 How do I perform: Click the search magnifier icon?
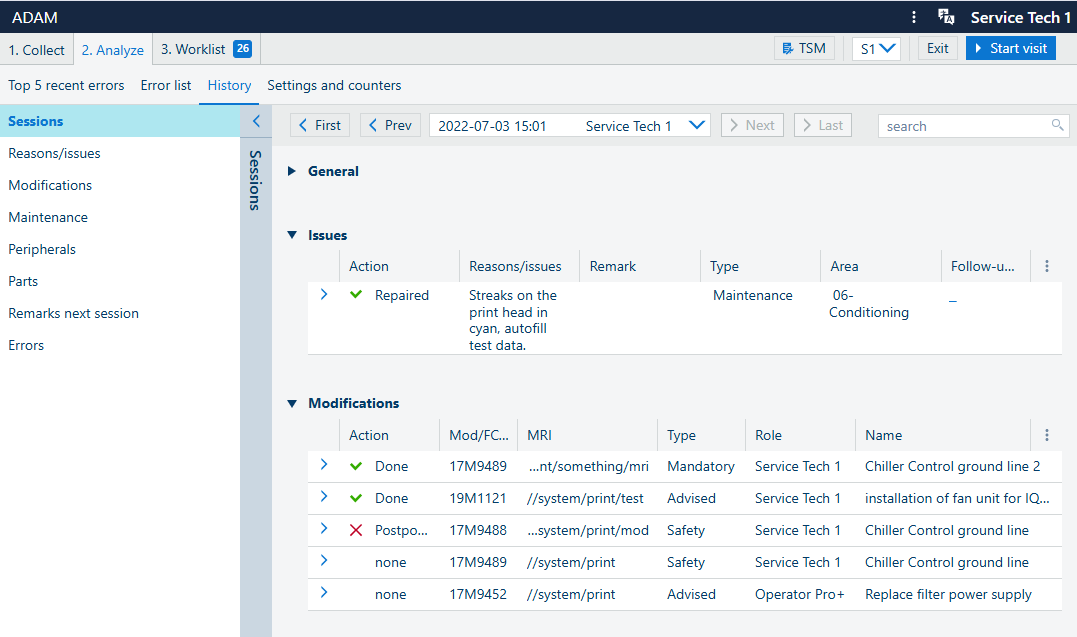click(x=1057, y=125)
